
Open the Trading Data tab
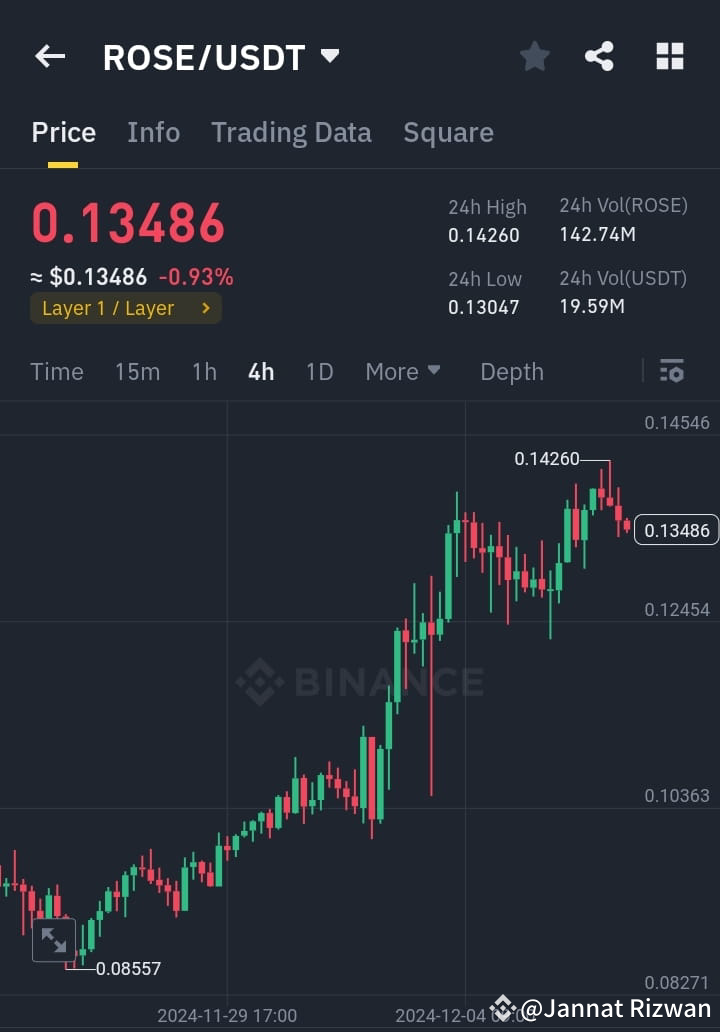pos(291,132)
